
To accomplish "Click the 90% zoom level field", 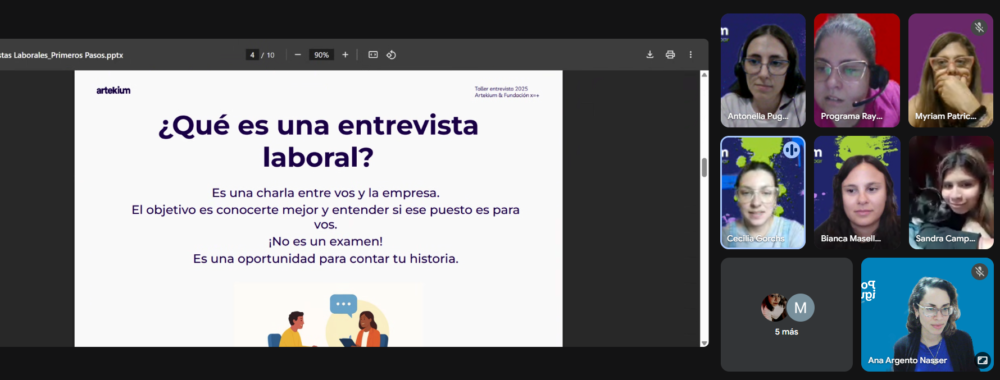I will pyautogui.click(x=321, y=55).
